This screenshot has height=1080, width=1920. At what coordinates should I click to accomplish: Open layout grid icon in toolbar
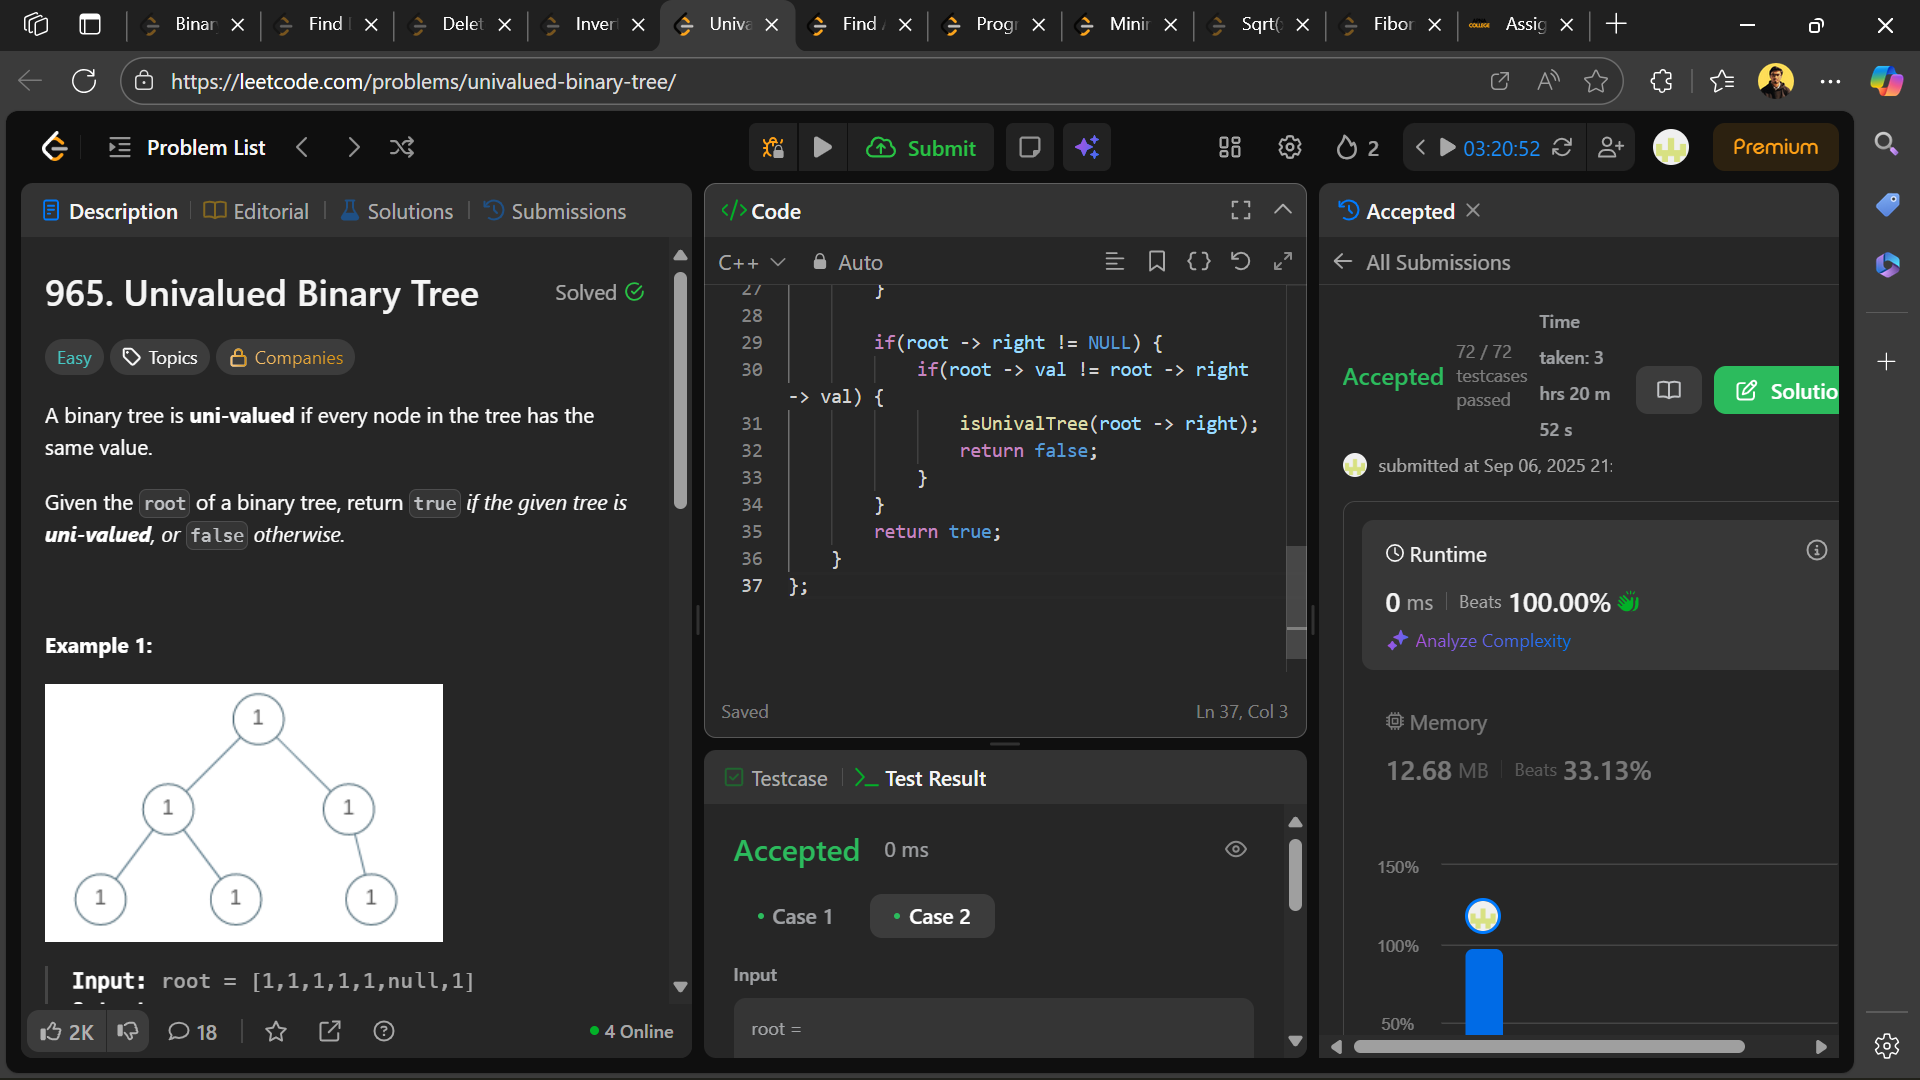pos(1229,148)
